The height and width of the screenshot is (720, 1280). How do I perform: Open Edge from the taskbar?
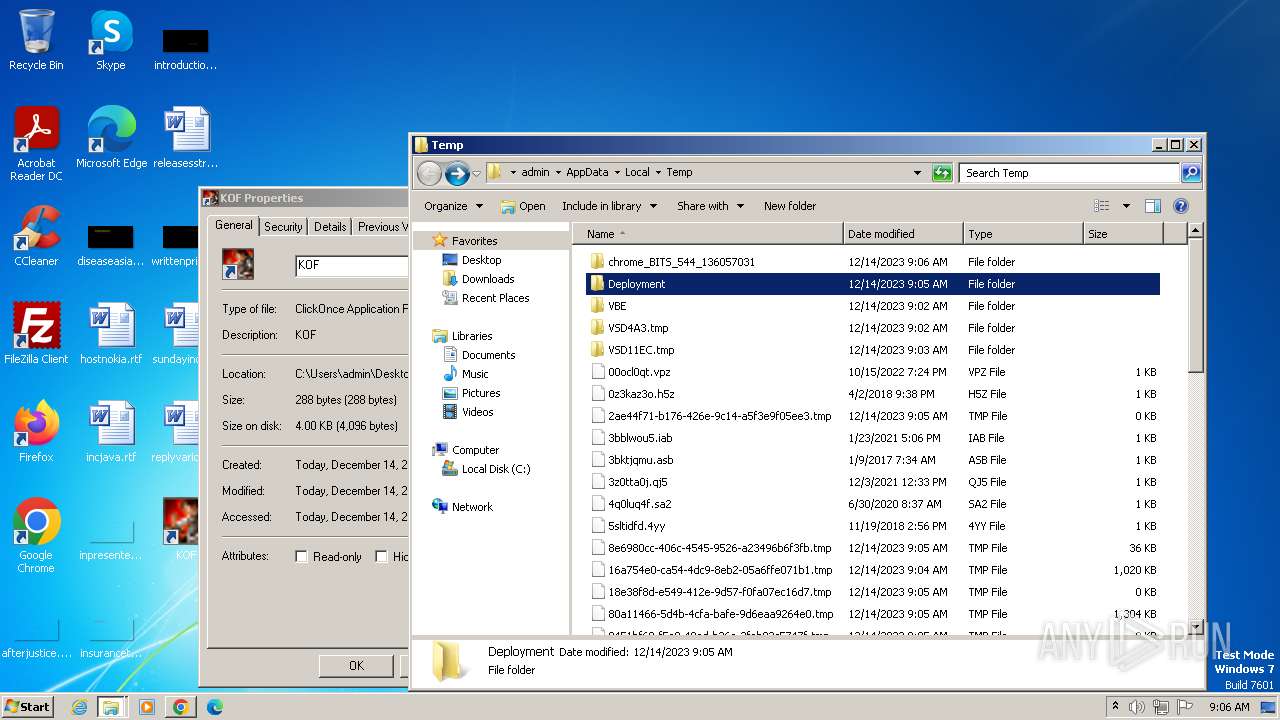tap(215, 707)
